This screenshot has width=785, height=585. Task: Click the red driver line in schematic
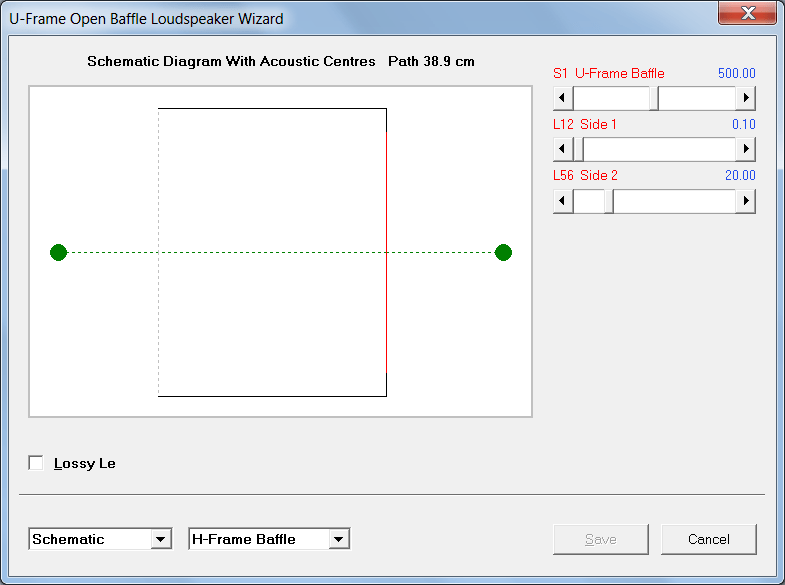386,252
